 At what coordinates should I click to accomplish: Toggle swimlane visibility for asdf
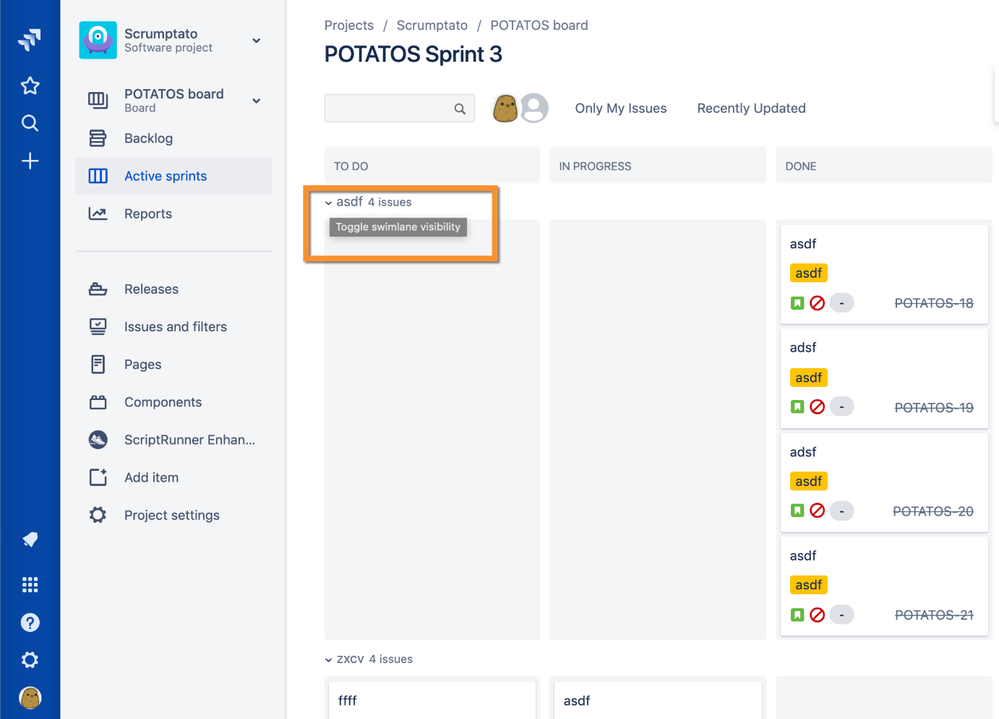click(x=397, y=227)
